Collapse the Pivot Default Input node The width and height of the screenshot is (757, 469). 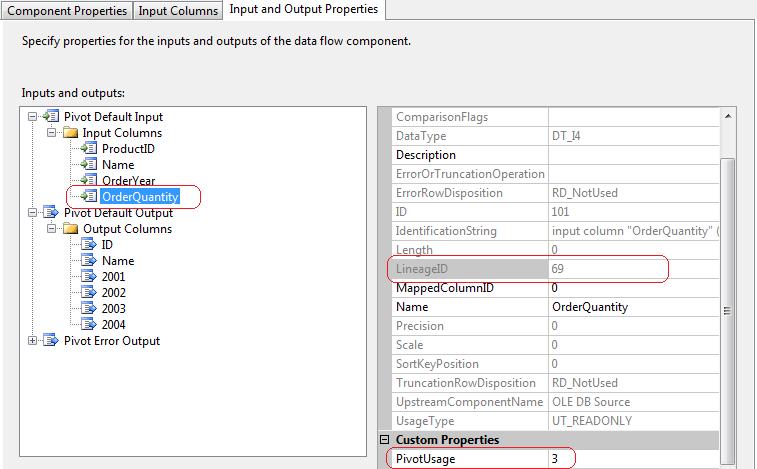[x=34, y=117]
